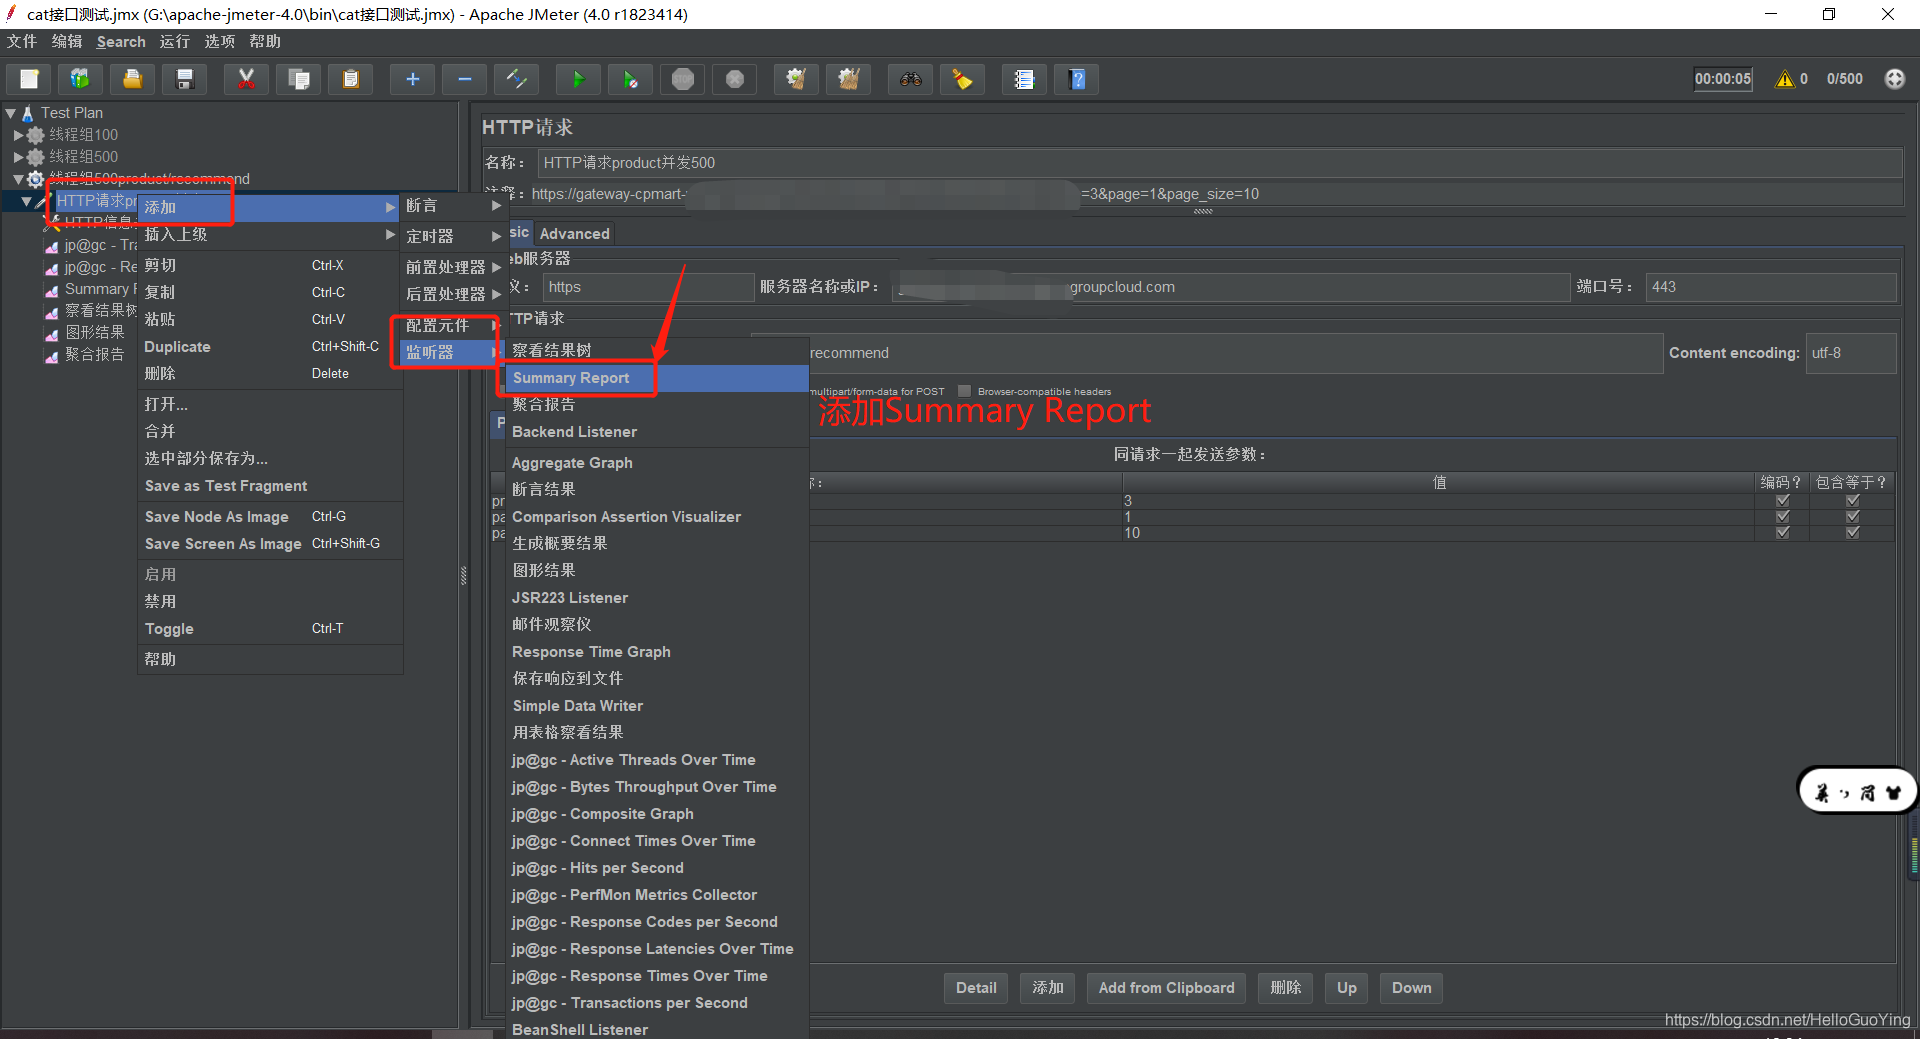Screen dimensions: 1920x1039
Task: Open the 定时器 submenu
Action: click(x=454, y=236)
